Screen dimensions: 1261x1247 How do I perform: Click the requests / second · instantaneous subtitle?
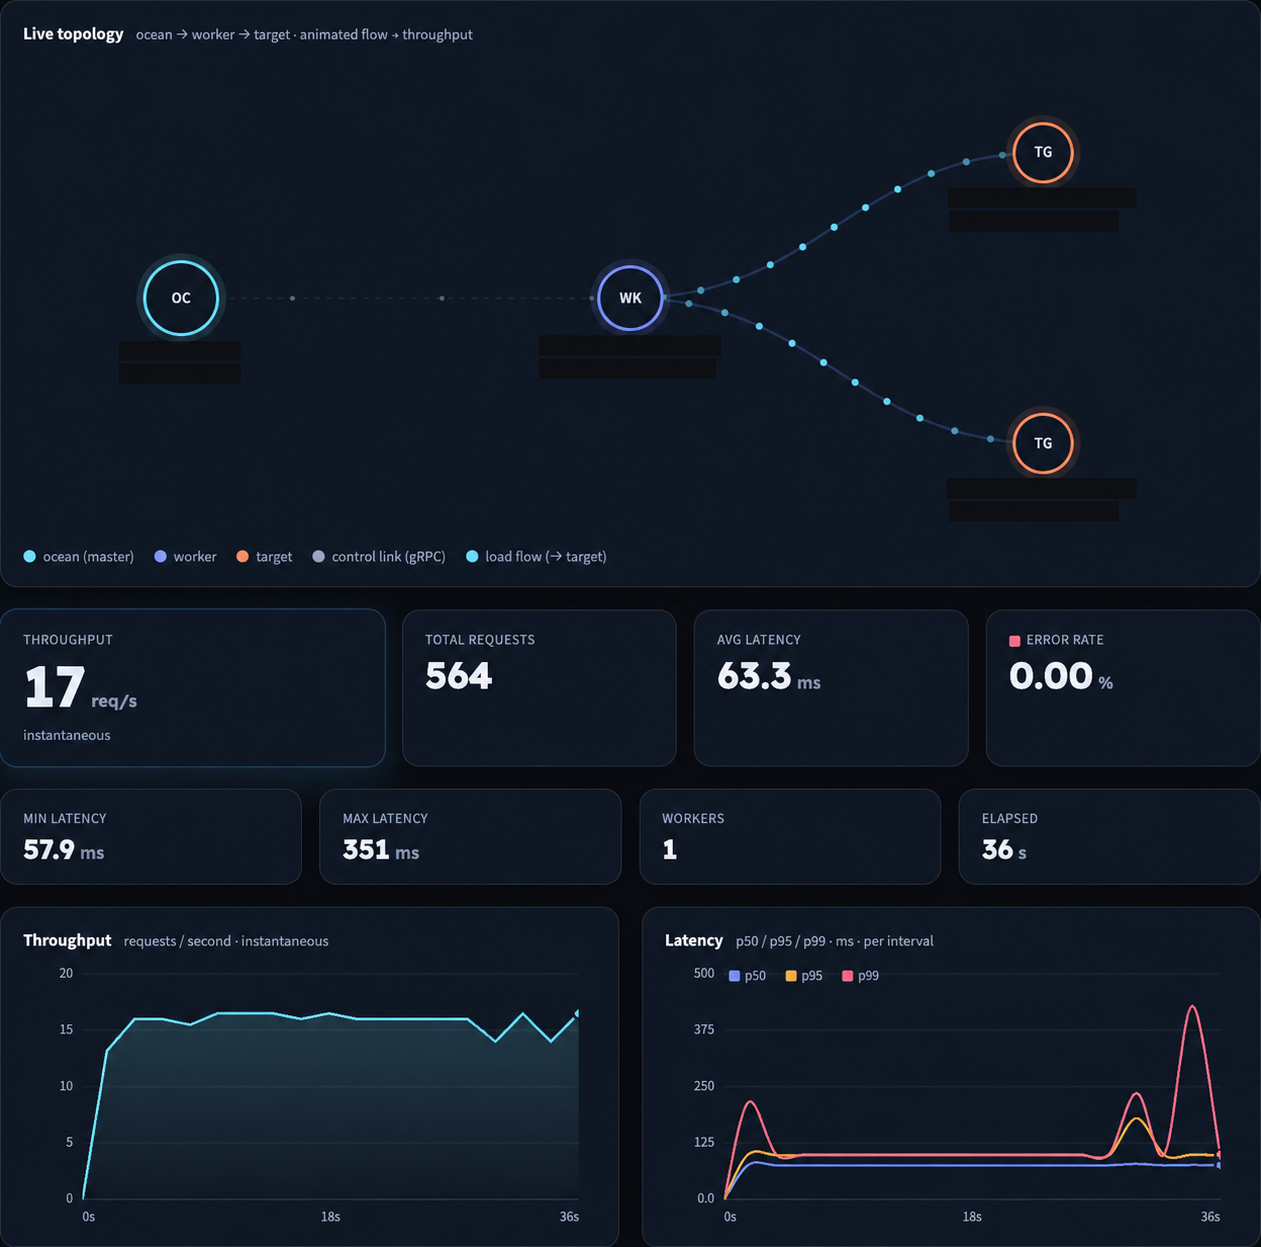[x=226, y=941]
